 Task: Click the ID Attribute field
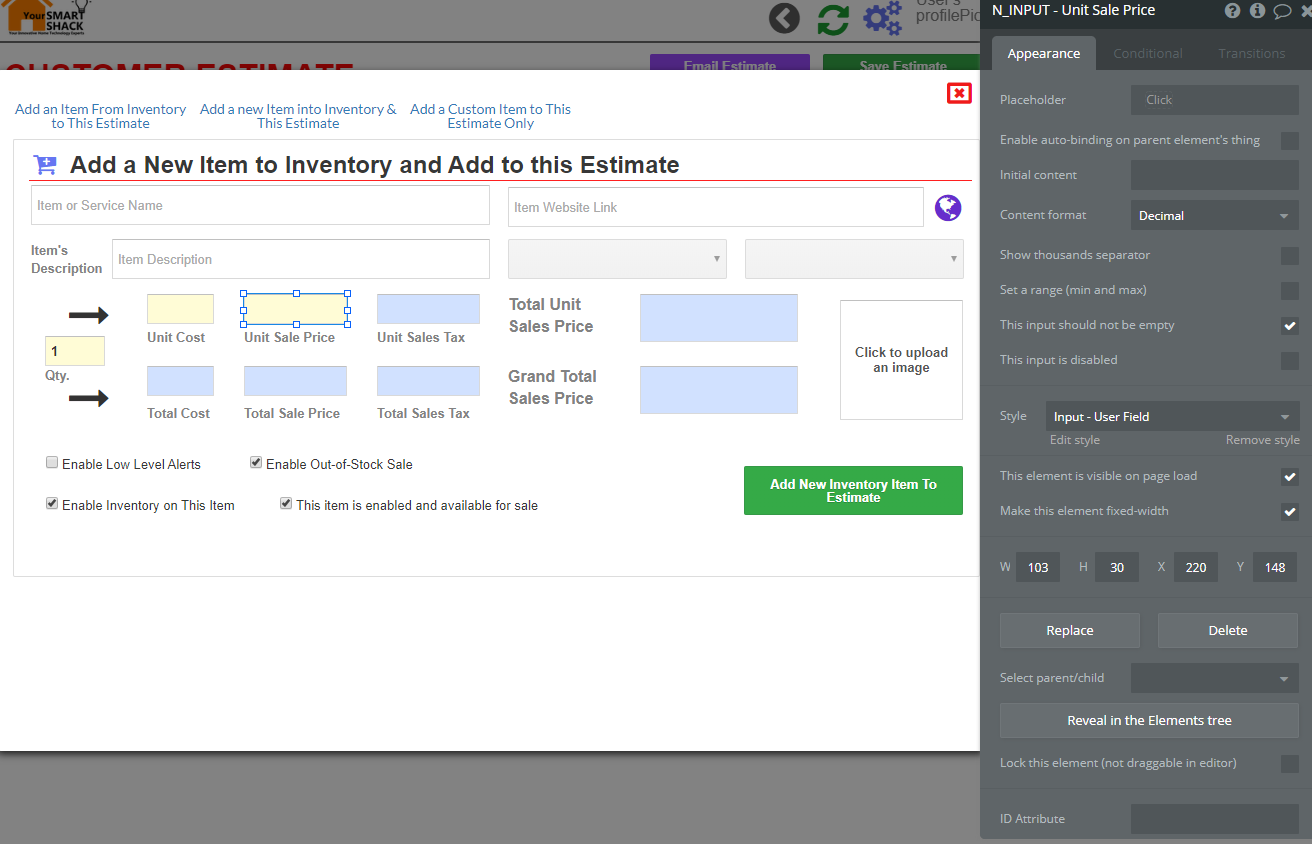coord(1215,819)
